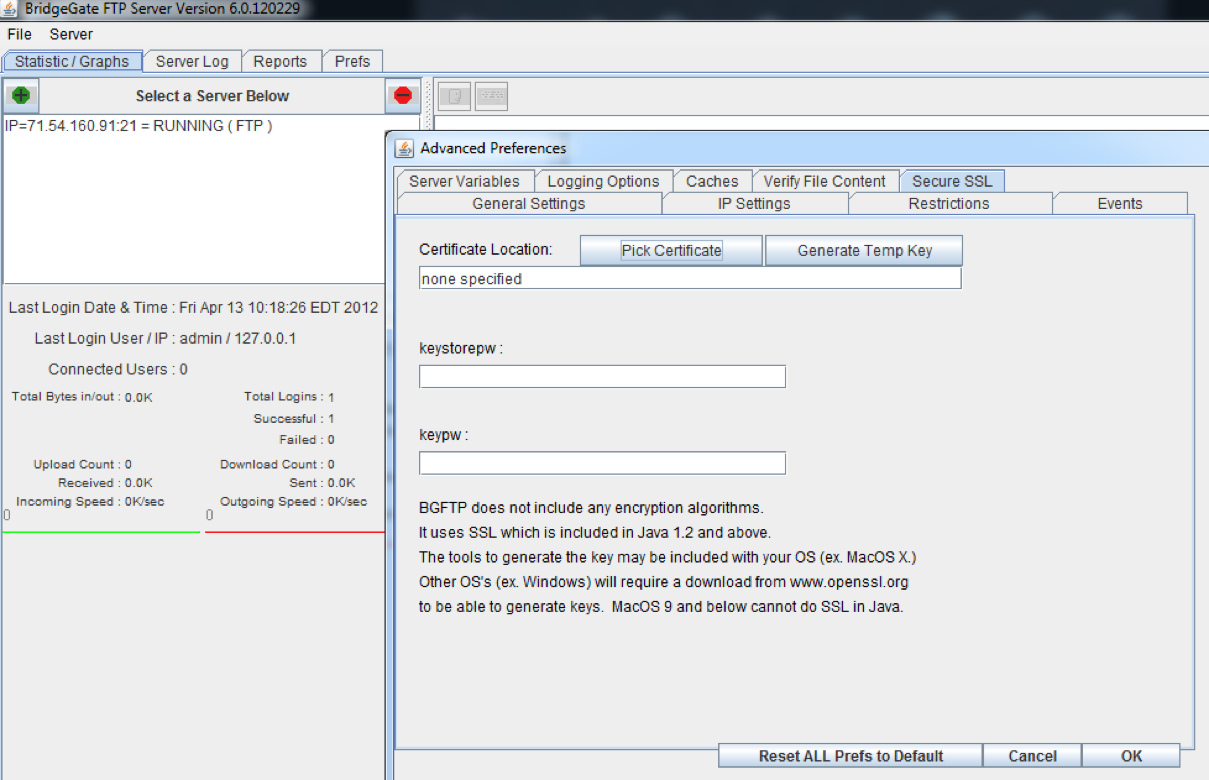Image resolution: width=1209 pixels, height=780 pixels.
Task: Cancel the Advanced Preferences dialog
Action: point(1032,756)
